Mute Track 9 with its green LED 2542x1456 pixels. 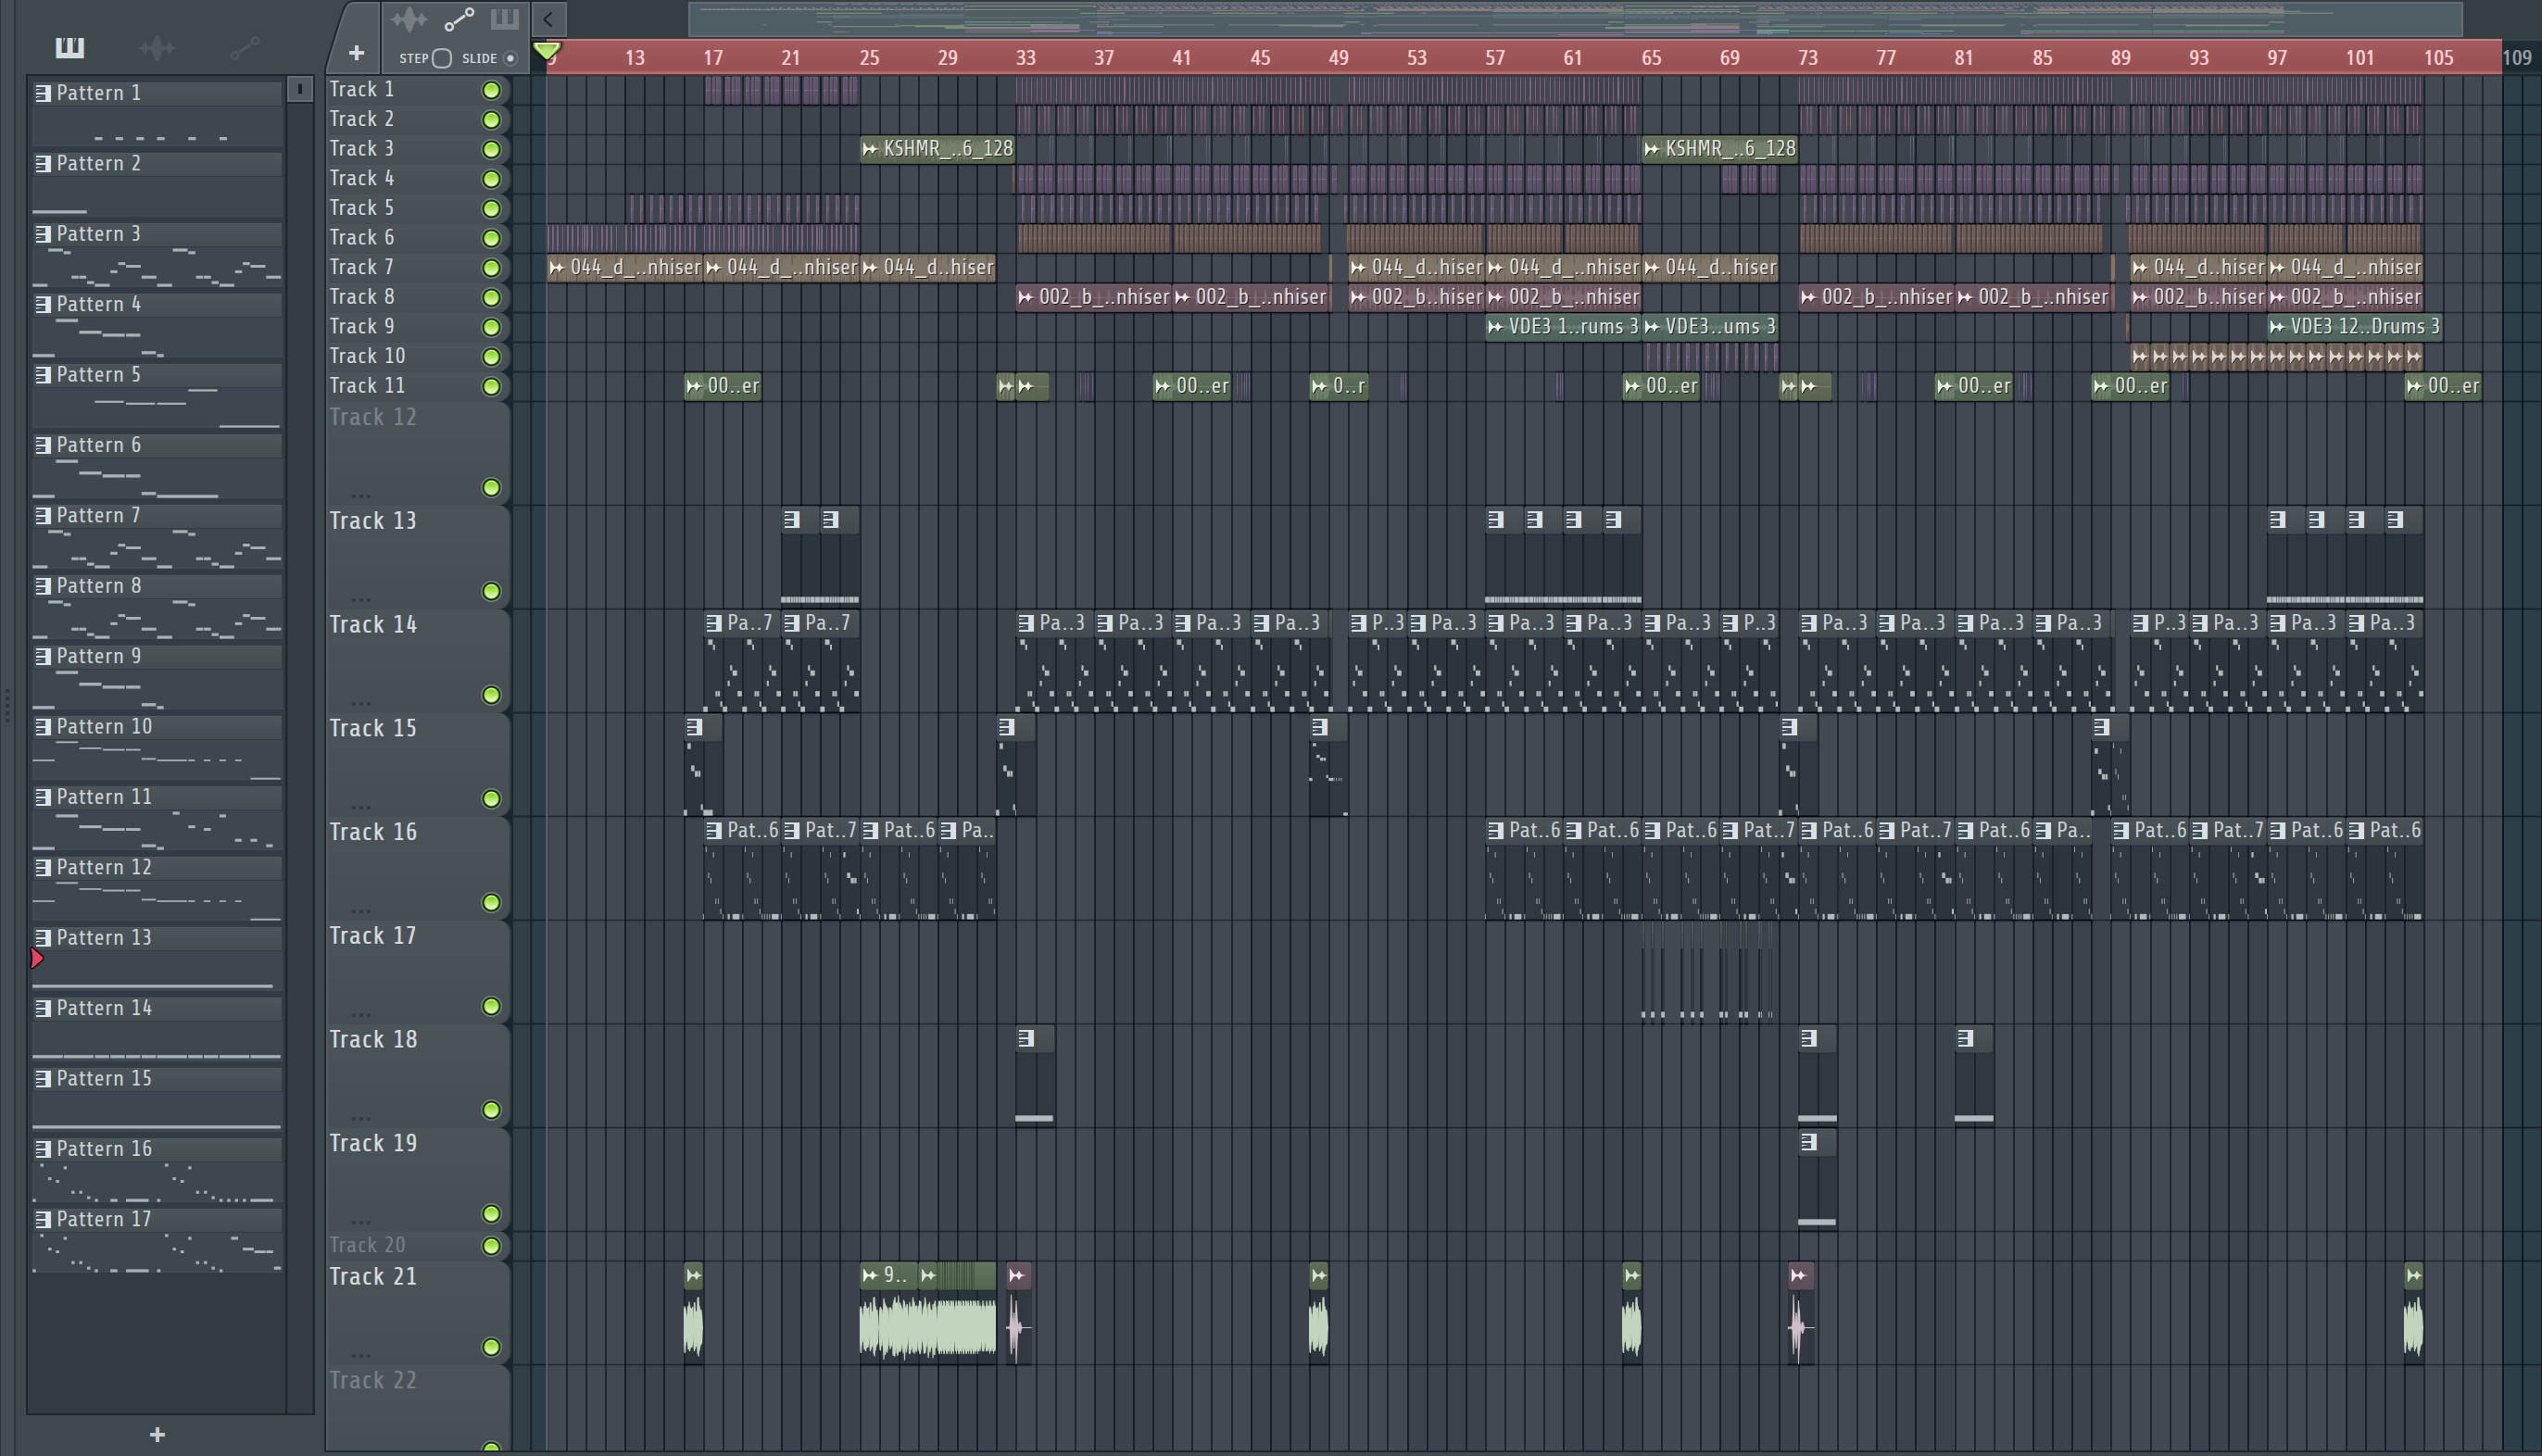click(x=491, y=327)
